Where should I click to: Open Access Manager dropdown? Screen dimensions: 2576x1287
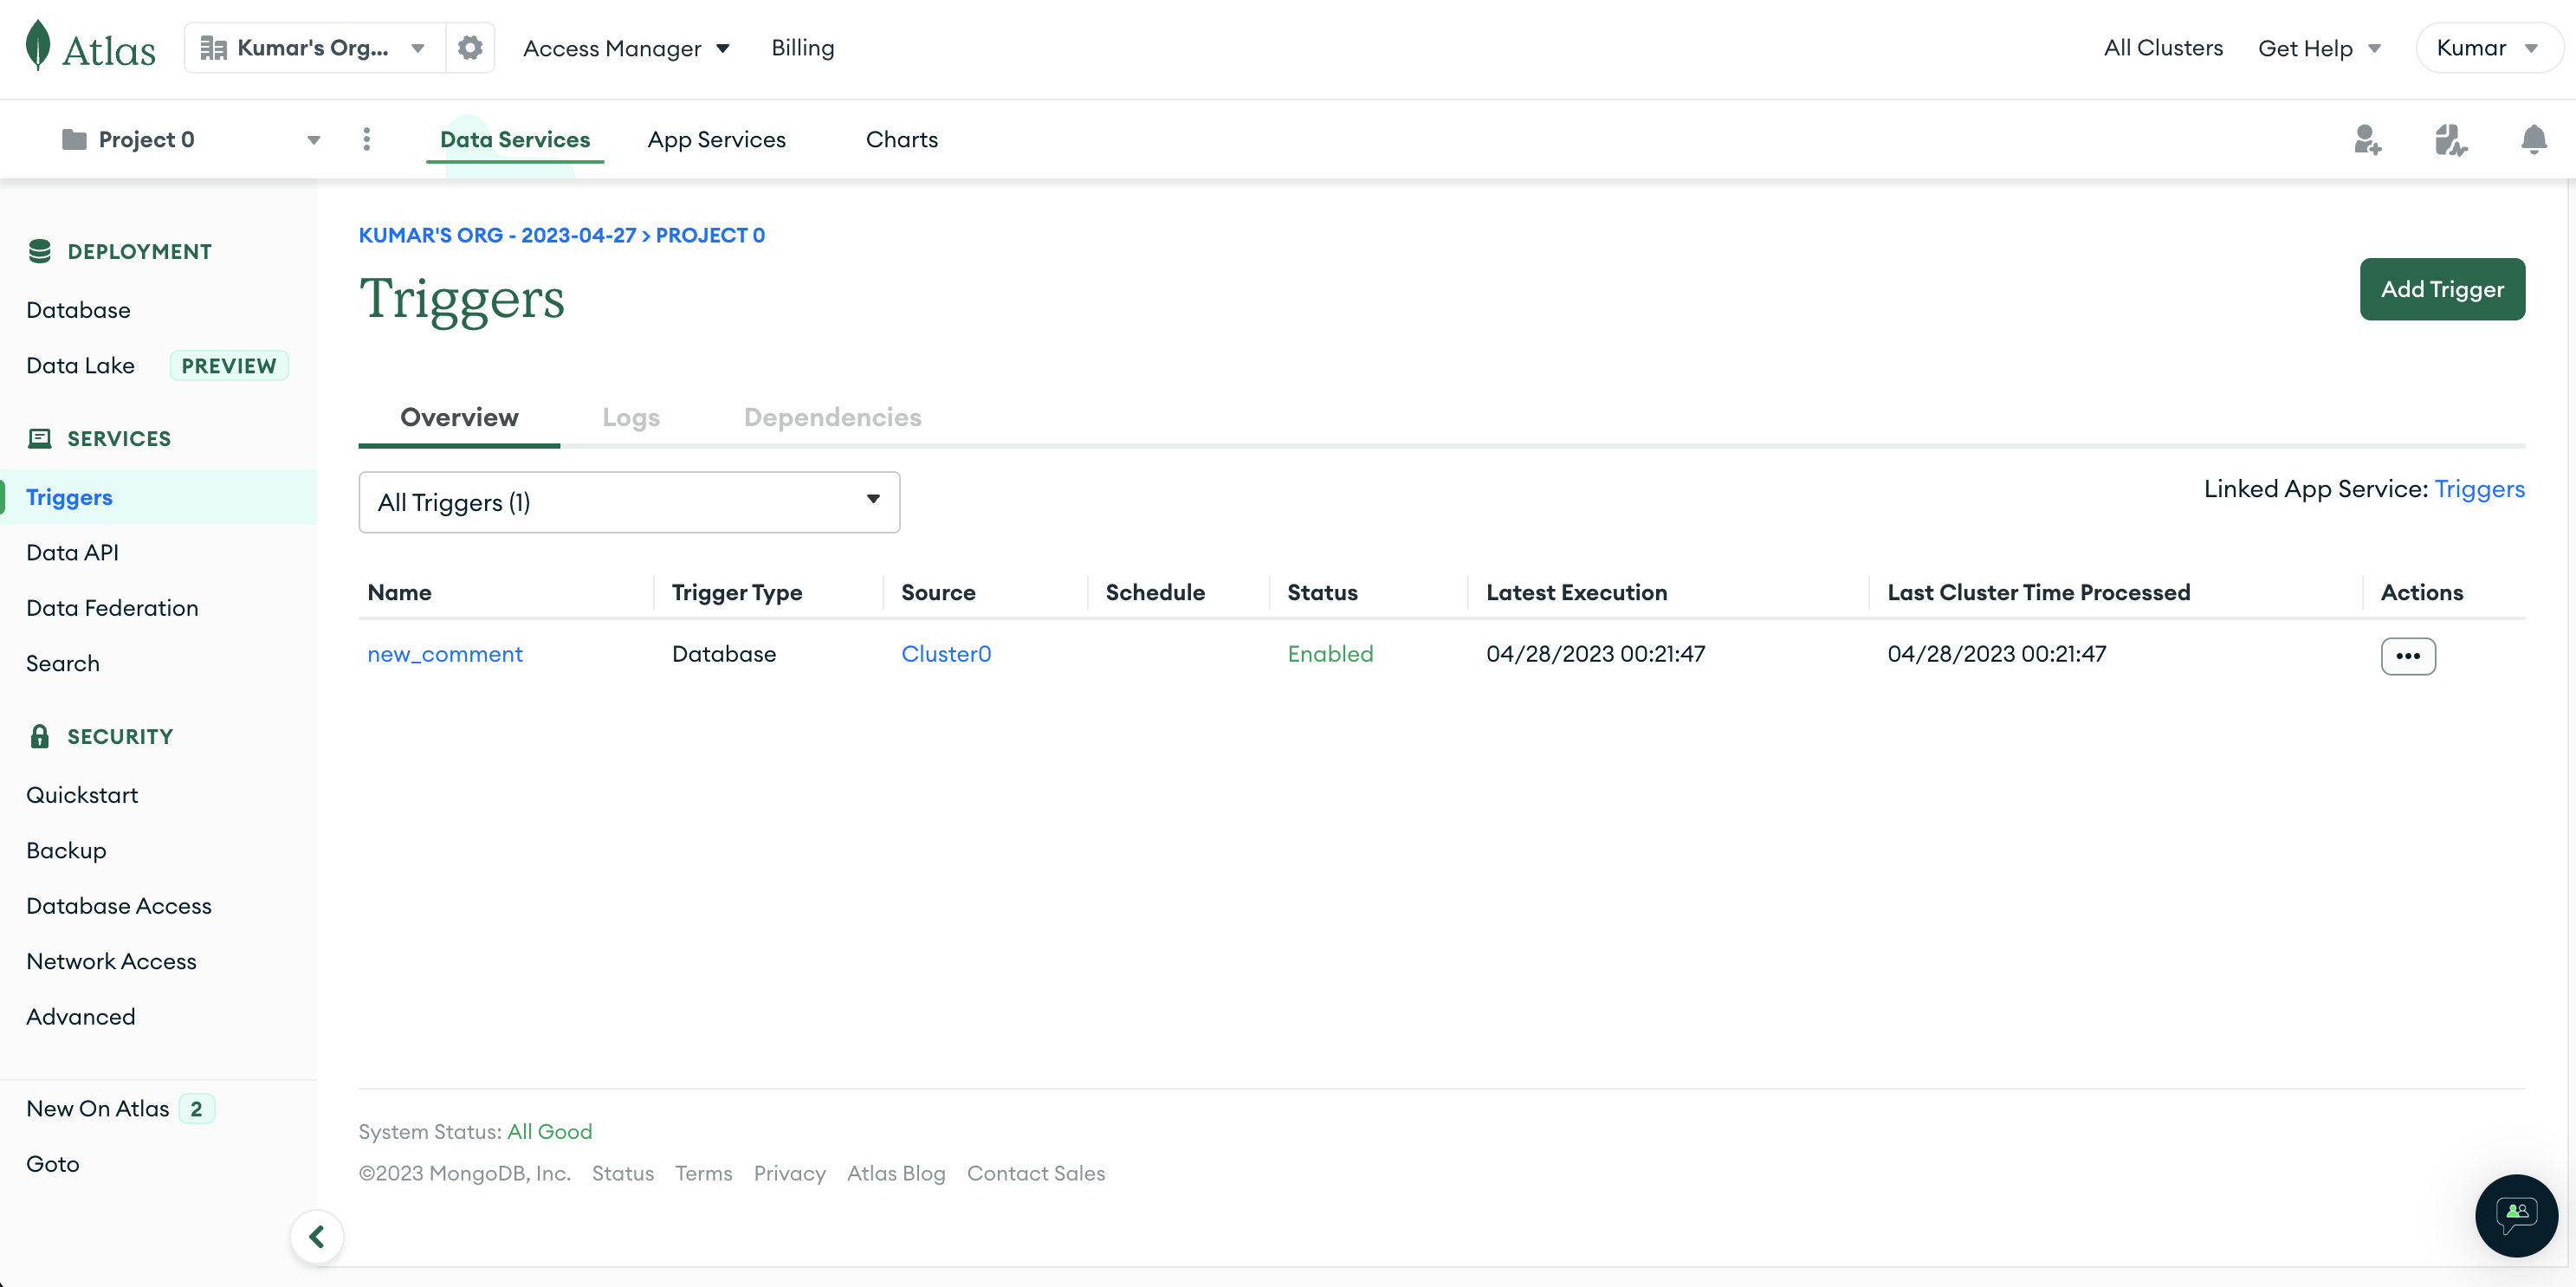(x=626, y=48)
